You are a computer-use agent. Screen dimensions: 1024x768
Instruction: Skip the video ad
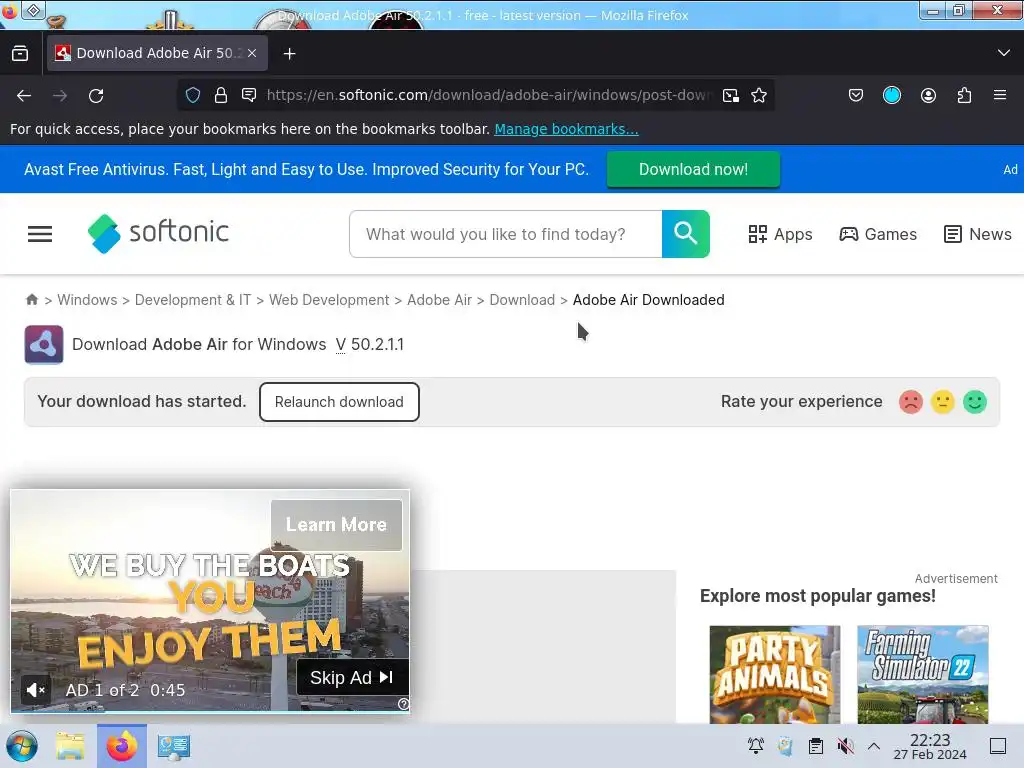pos(353,677)
